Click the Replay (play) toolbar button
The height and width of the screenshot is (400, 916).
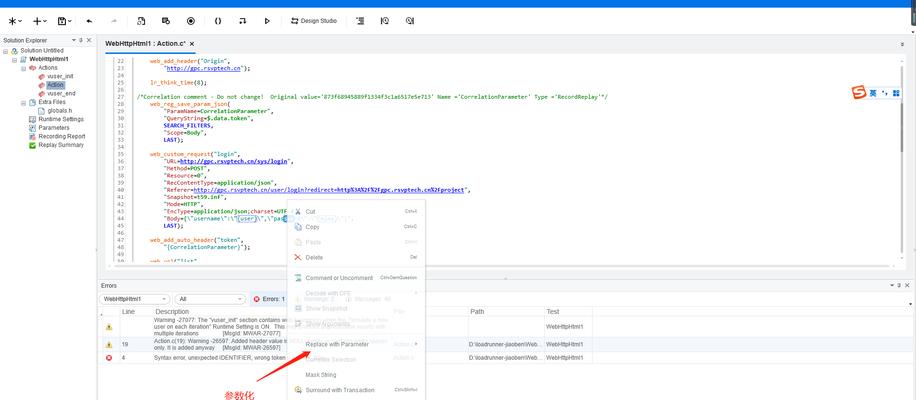tap(267, 21)
